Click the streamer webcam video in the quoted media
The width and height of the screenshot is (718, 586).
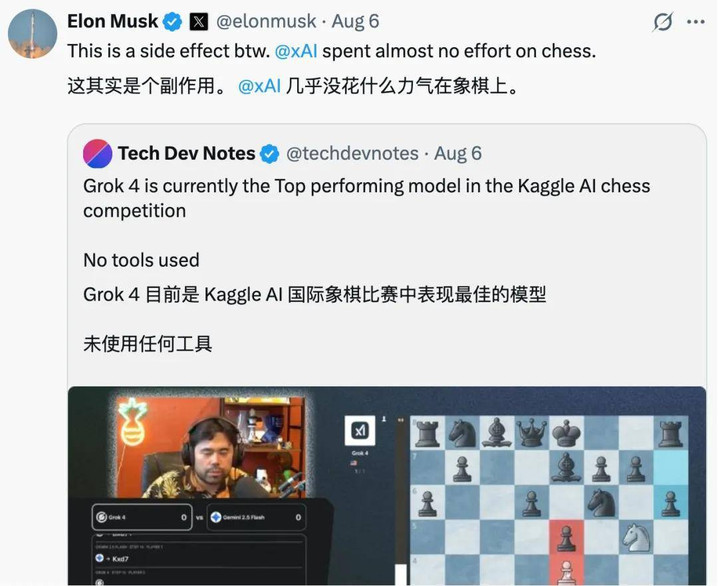tap(210, 447)
